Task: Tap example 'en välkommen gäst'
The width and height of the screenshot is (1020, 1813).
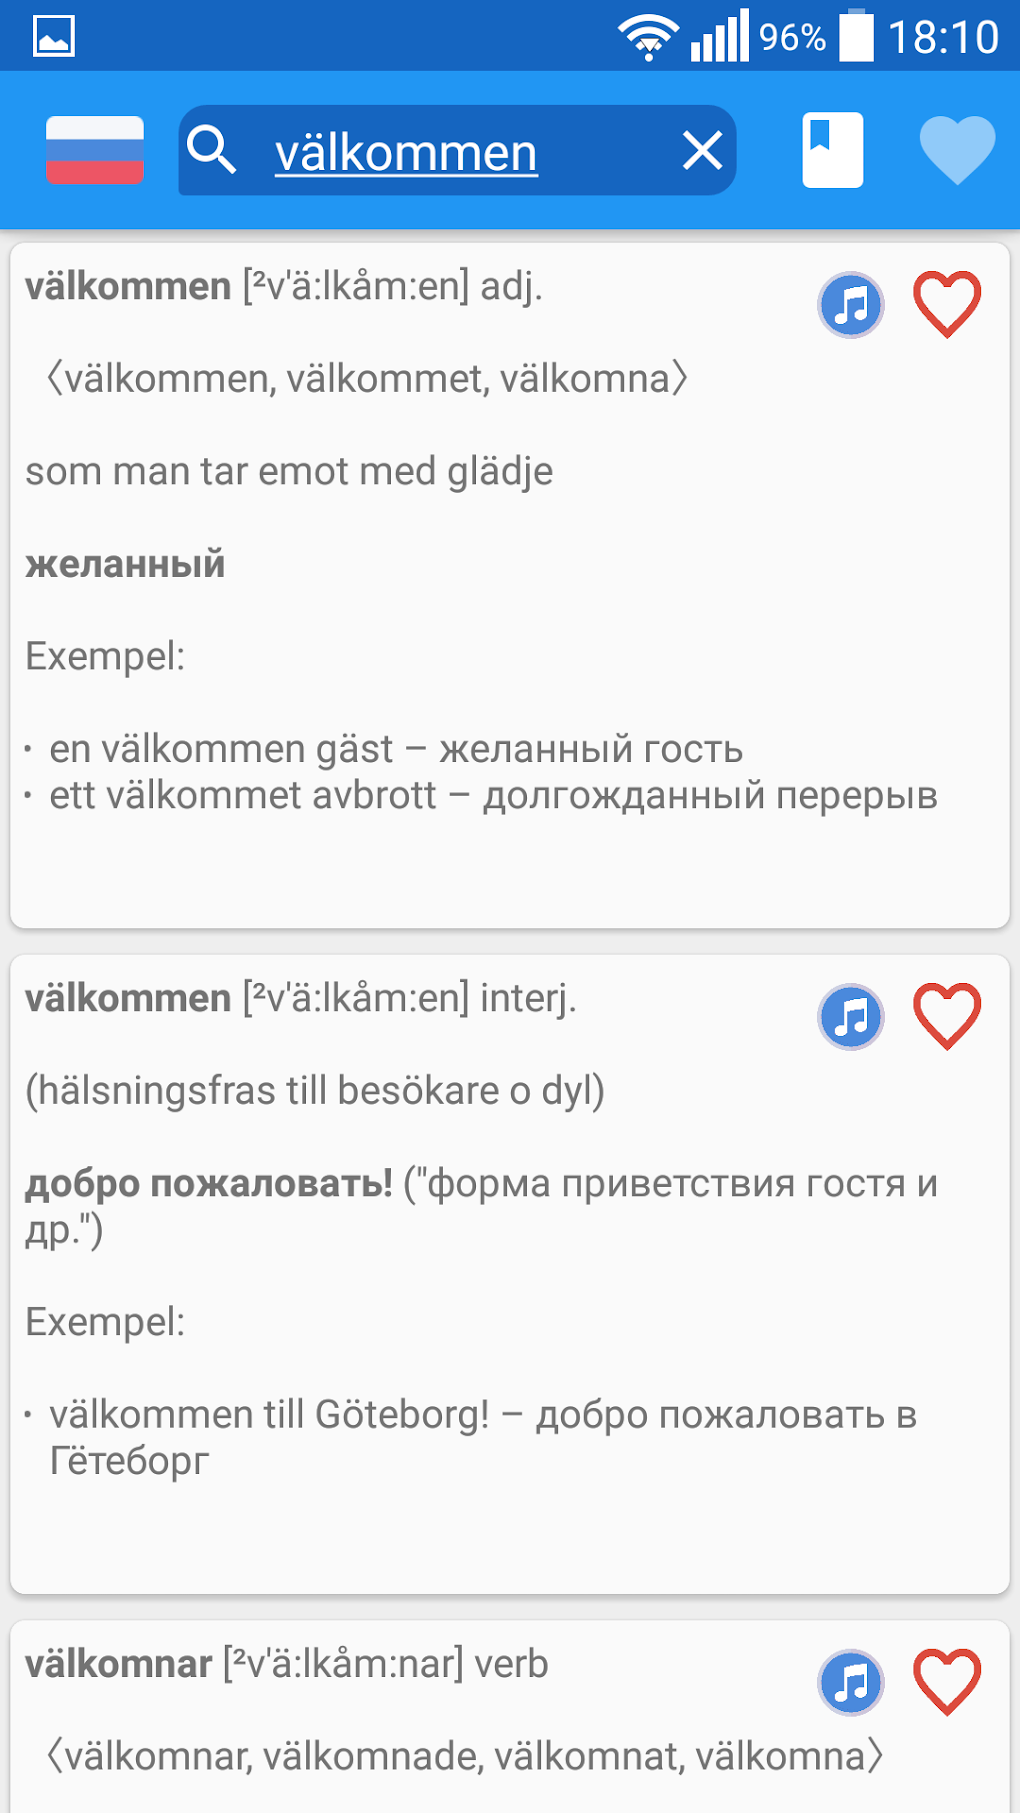Action: (x=222, y=749)
